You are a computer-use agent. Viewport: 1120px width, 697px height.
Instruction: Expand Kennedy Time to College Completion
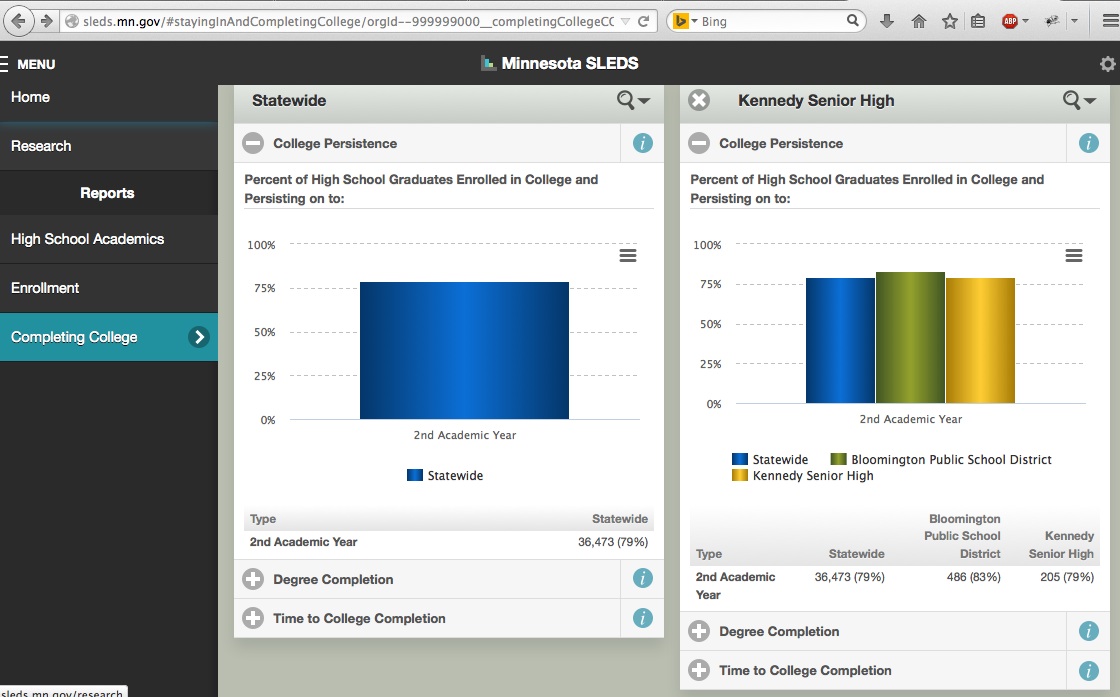tap(699, 671)
